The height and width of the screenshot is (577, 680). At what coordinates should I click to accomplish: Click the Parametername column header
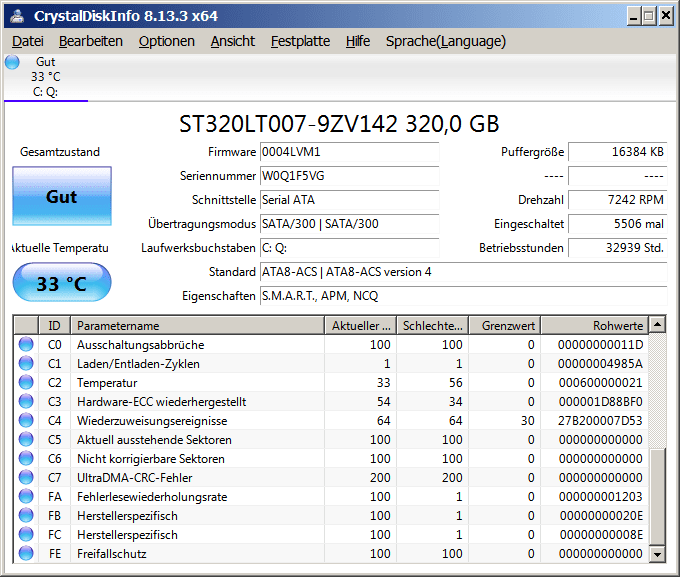point(197,325)
